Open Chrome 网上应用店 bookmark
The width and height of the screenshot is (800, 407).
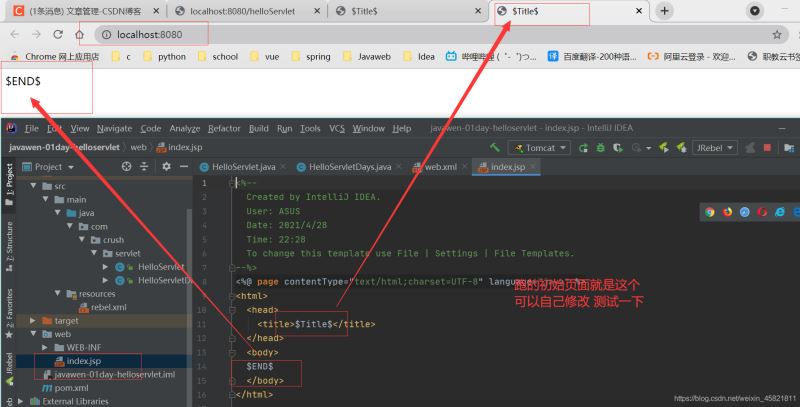tap(55, 57)
